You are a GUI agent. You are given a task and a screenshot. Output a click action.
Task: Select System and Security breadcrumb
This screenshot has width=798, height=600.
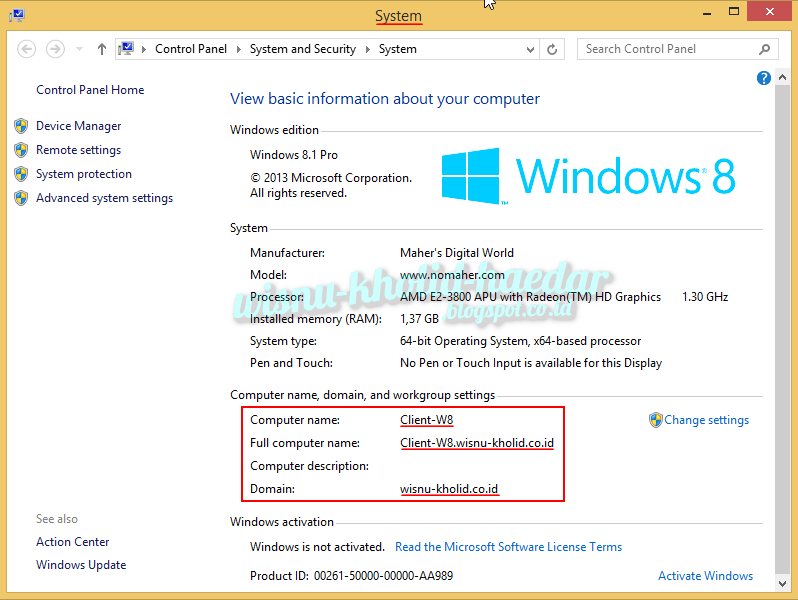[303, 49]
